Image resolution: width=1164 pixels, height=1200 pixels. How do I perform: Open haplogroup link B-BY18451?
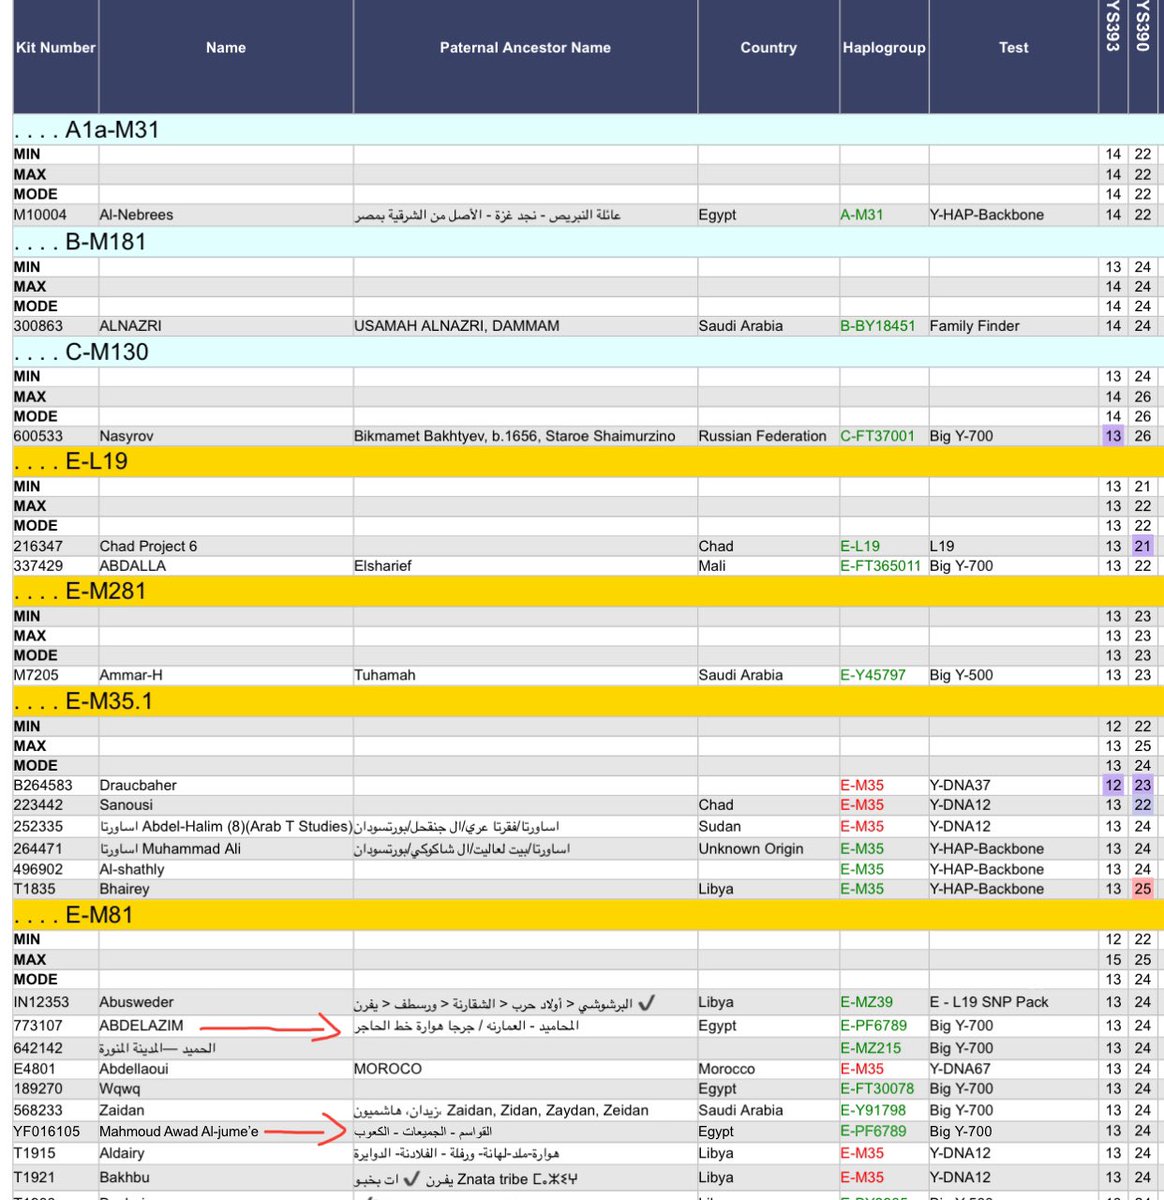coord(878,326)
